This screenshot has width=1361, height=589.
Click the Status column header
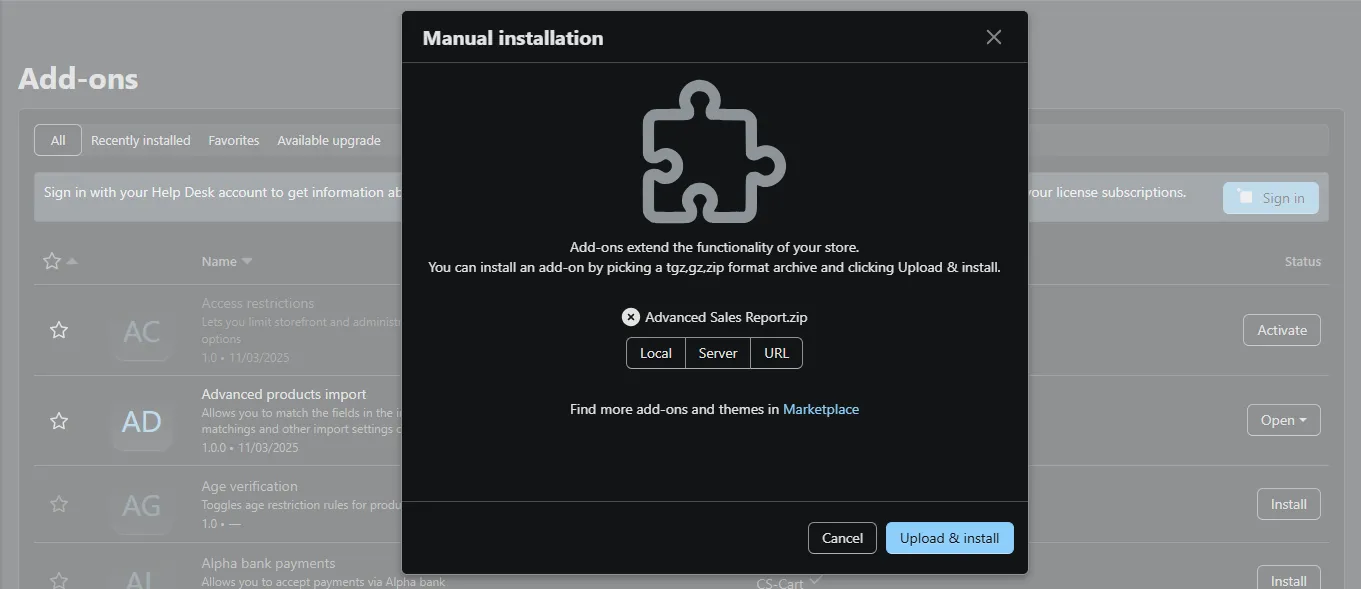pyautogui.click(x=1303, y=261)
